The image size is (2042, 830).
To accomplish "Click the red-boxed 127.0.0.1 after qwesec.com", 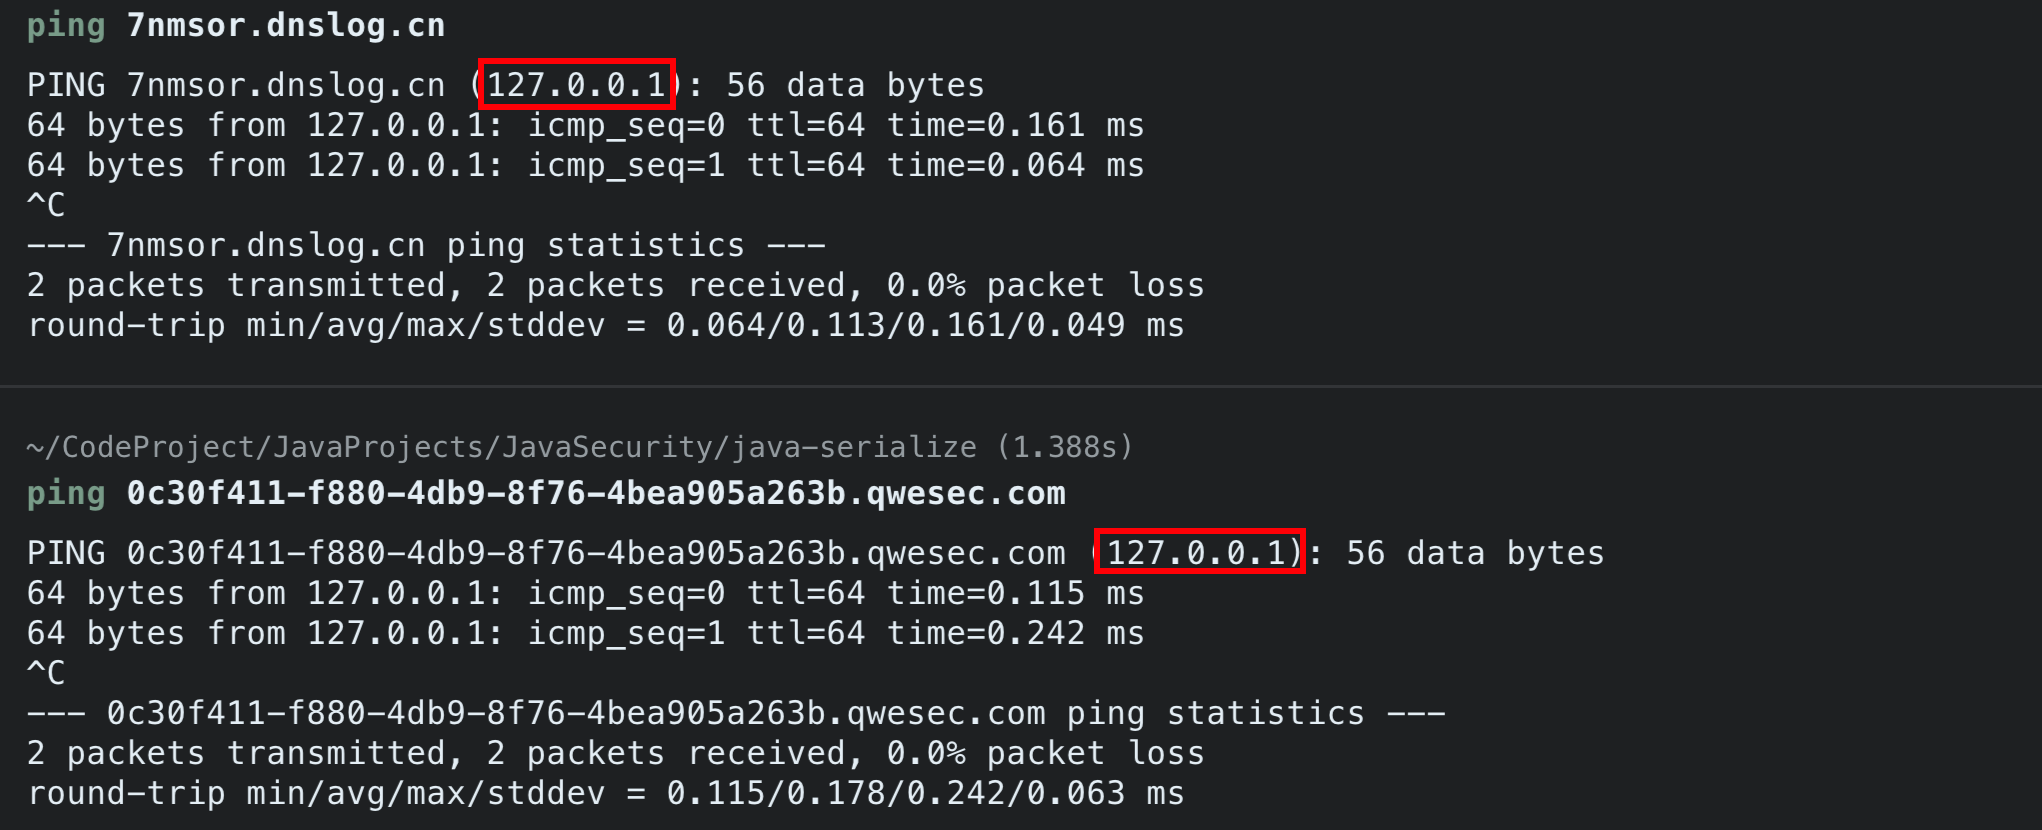I will click(1199, 552).
